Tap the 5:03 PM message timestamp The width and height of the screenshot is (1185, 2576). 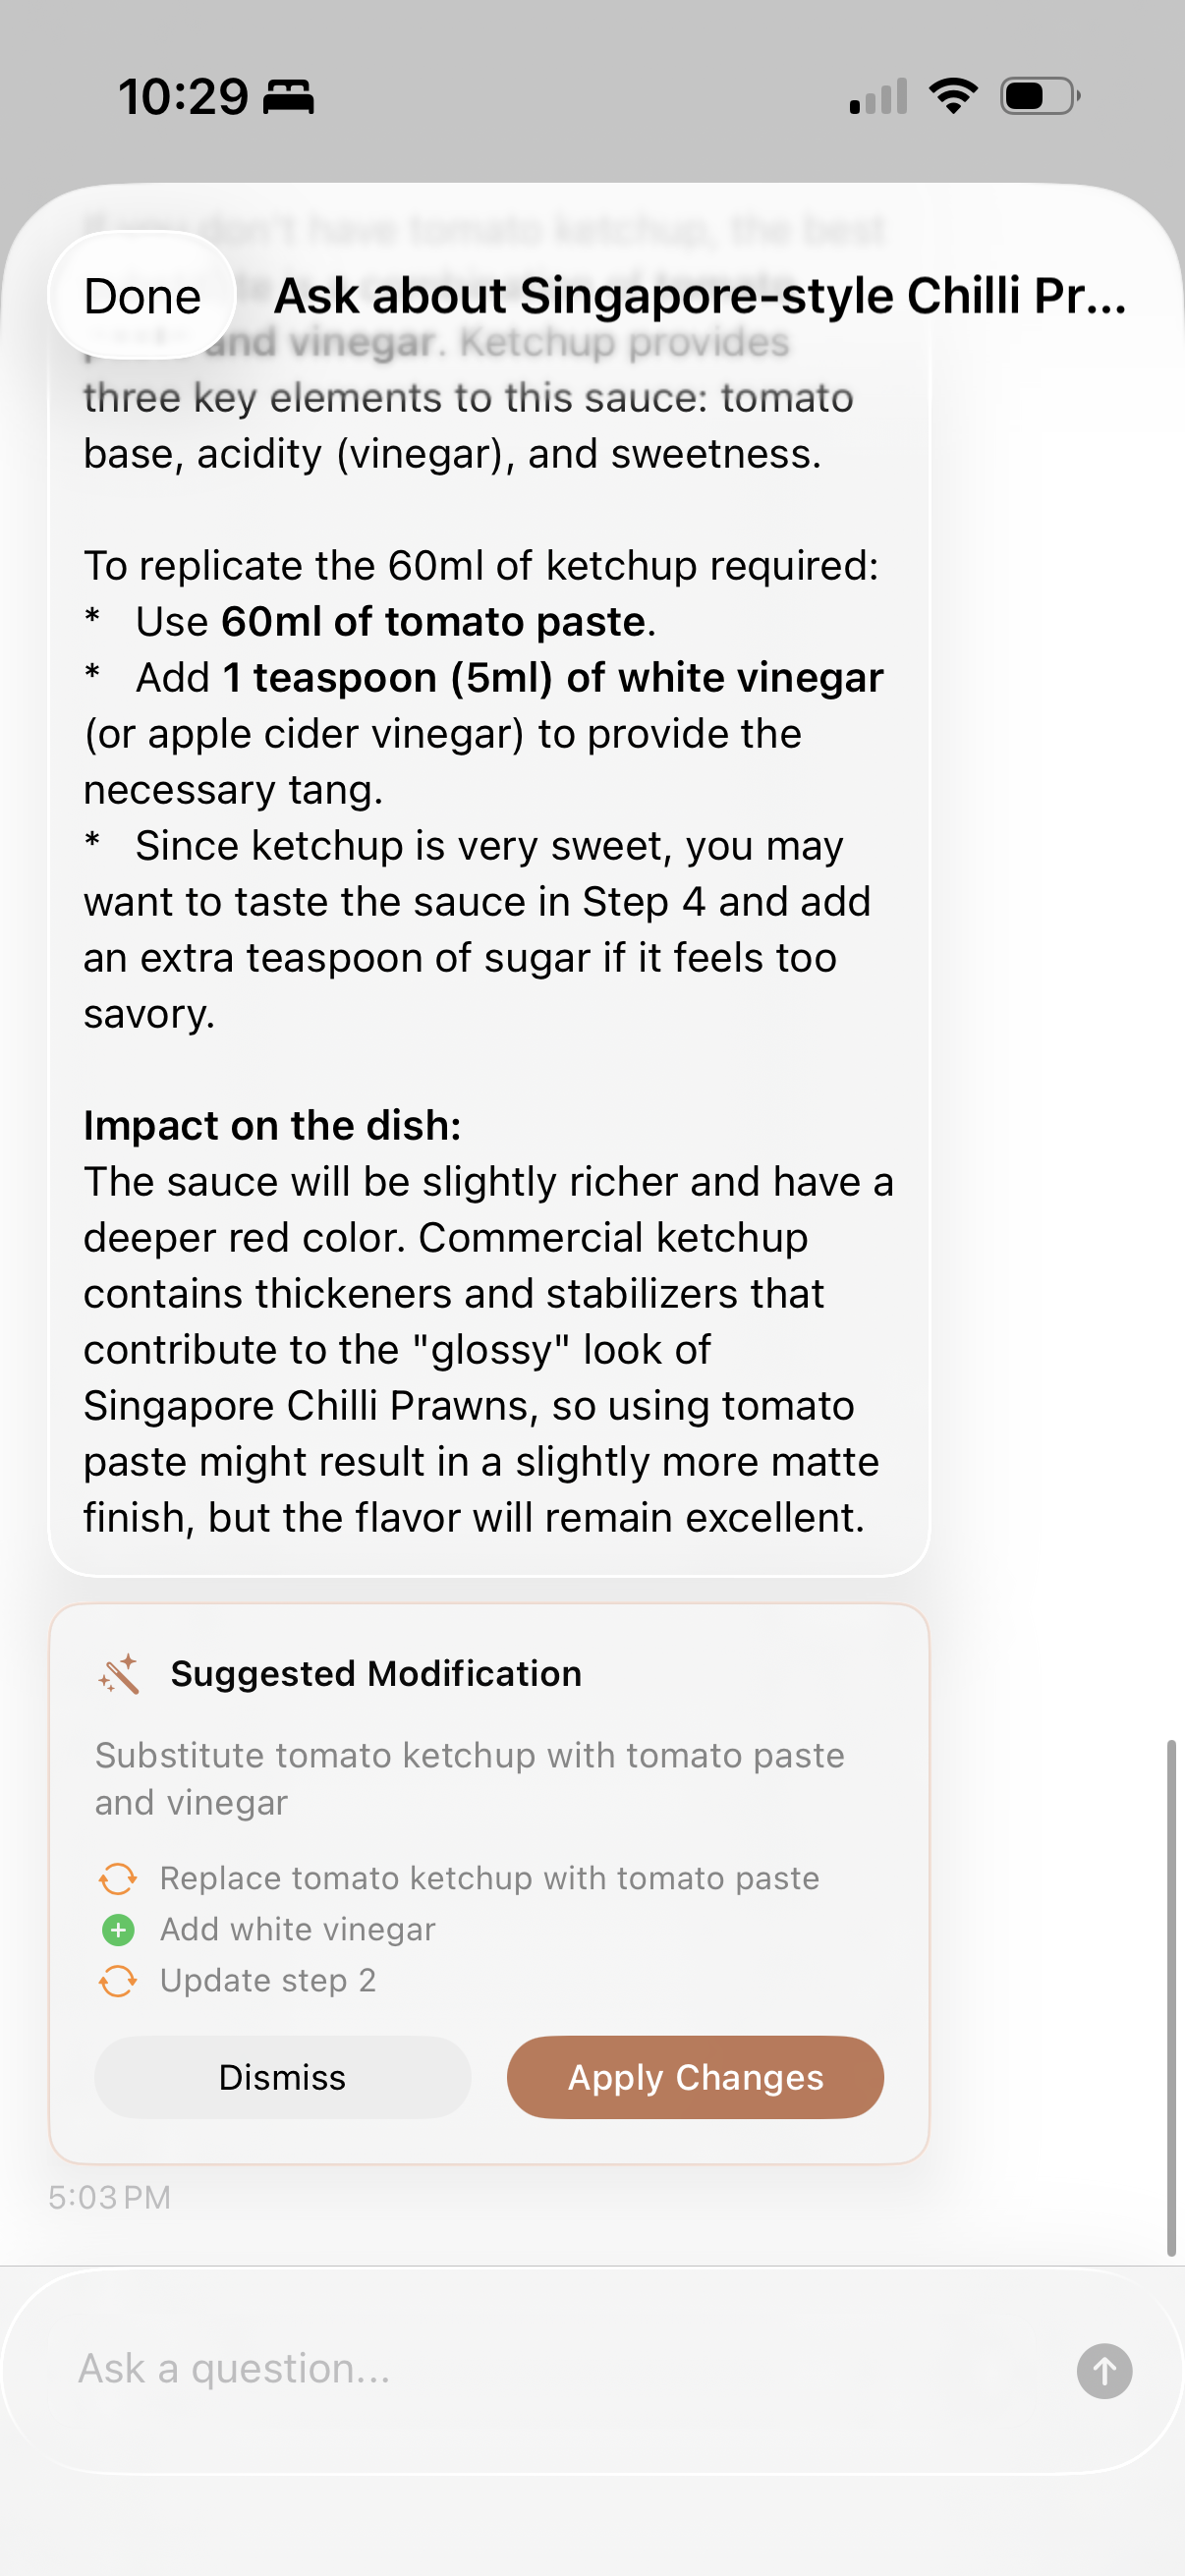pyautogui.click(x=110, y=2197)
